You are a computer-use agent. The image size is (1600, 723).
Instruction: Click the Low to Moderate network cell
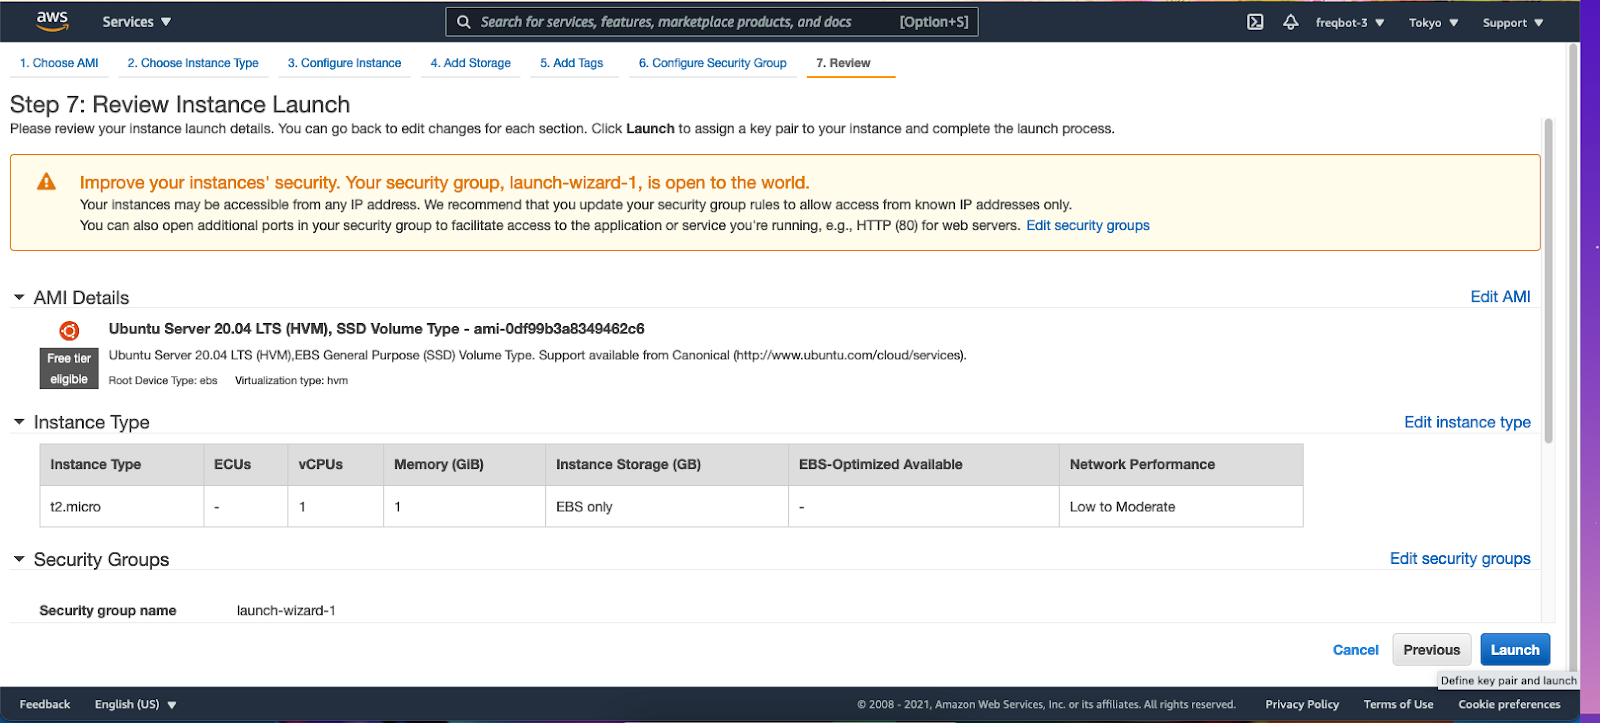click(x=1181, y=507)
